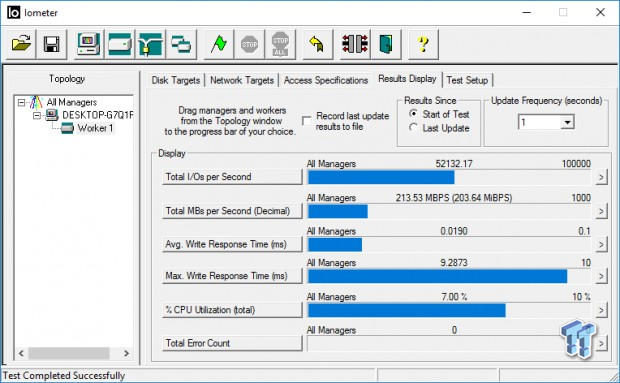Click the 9.2873 max response value
620x383 pixels.
coord(454,263)
